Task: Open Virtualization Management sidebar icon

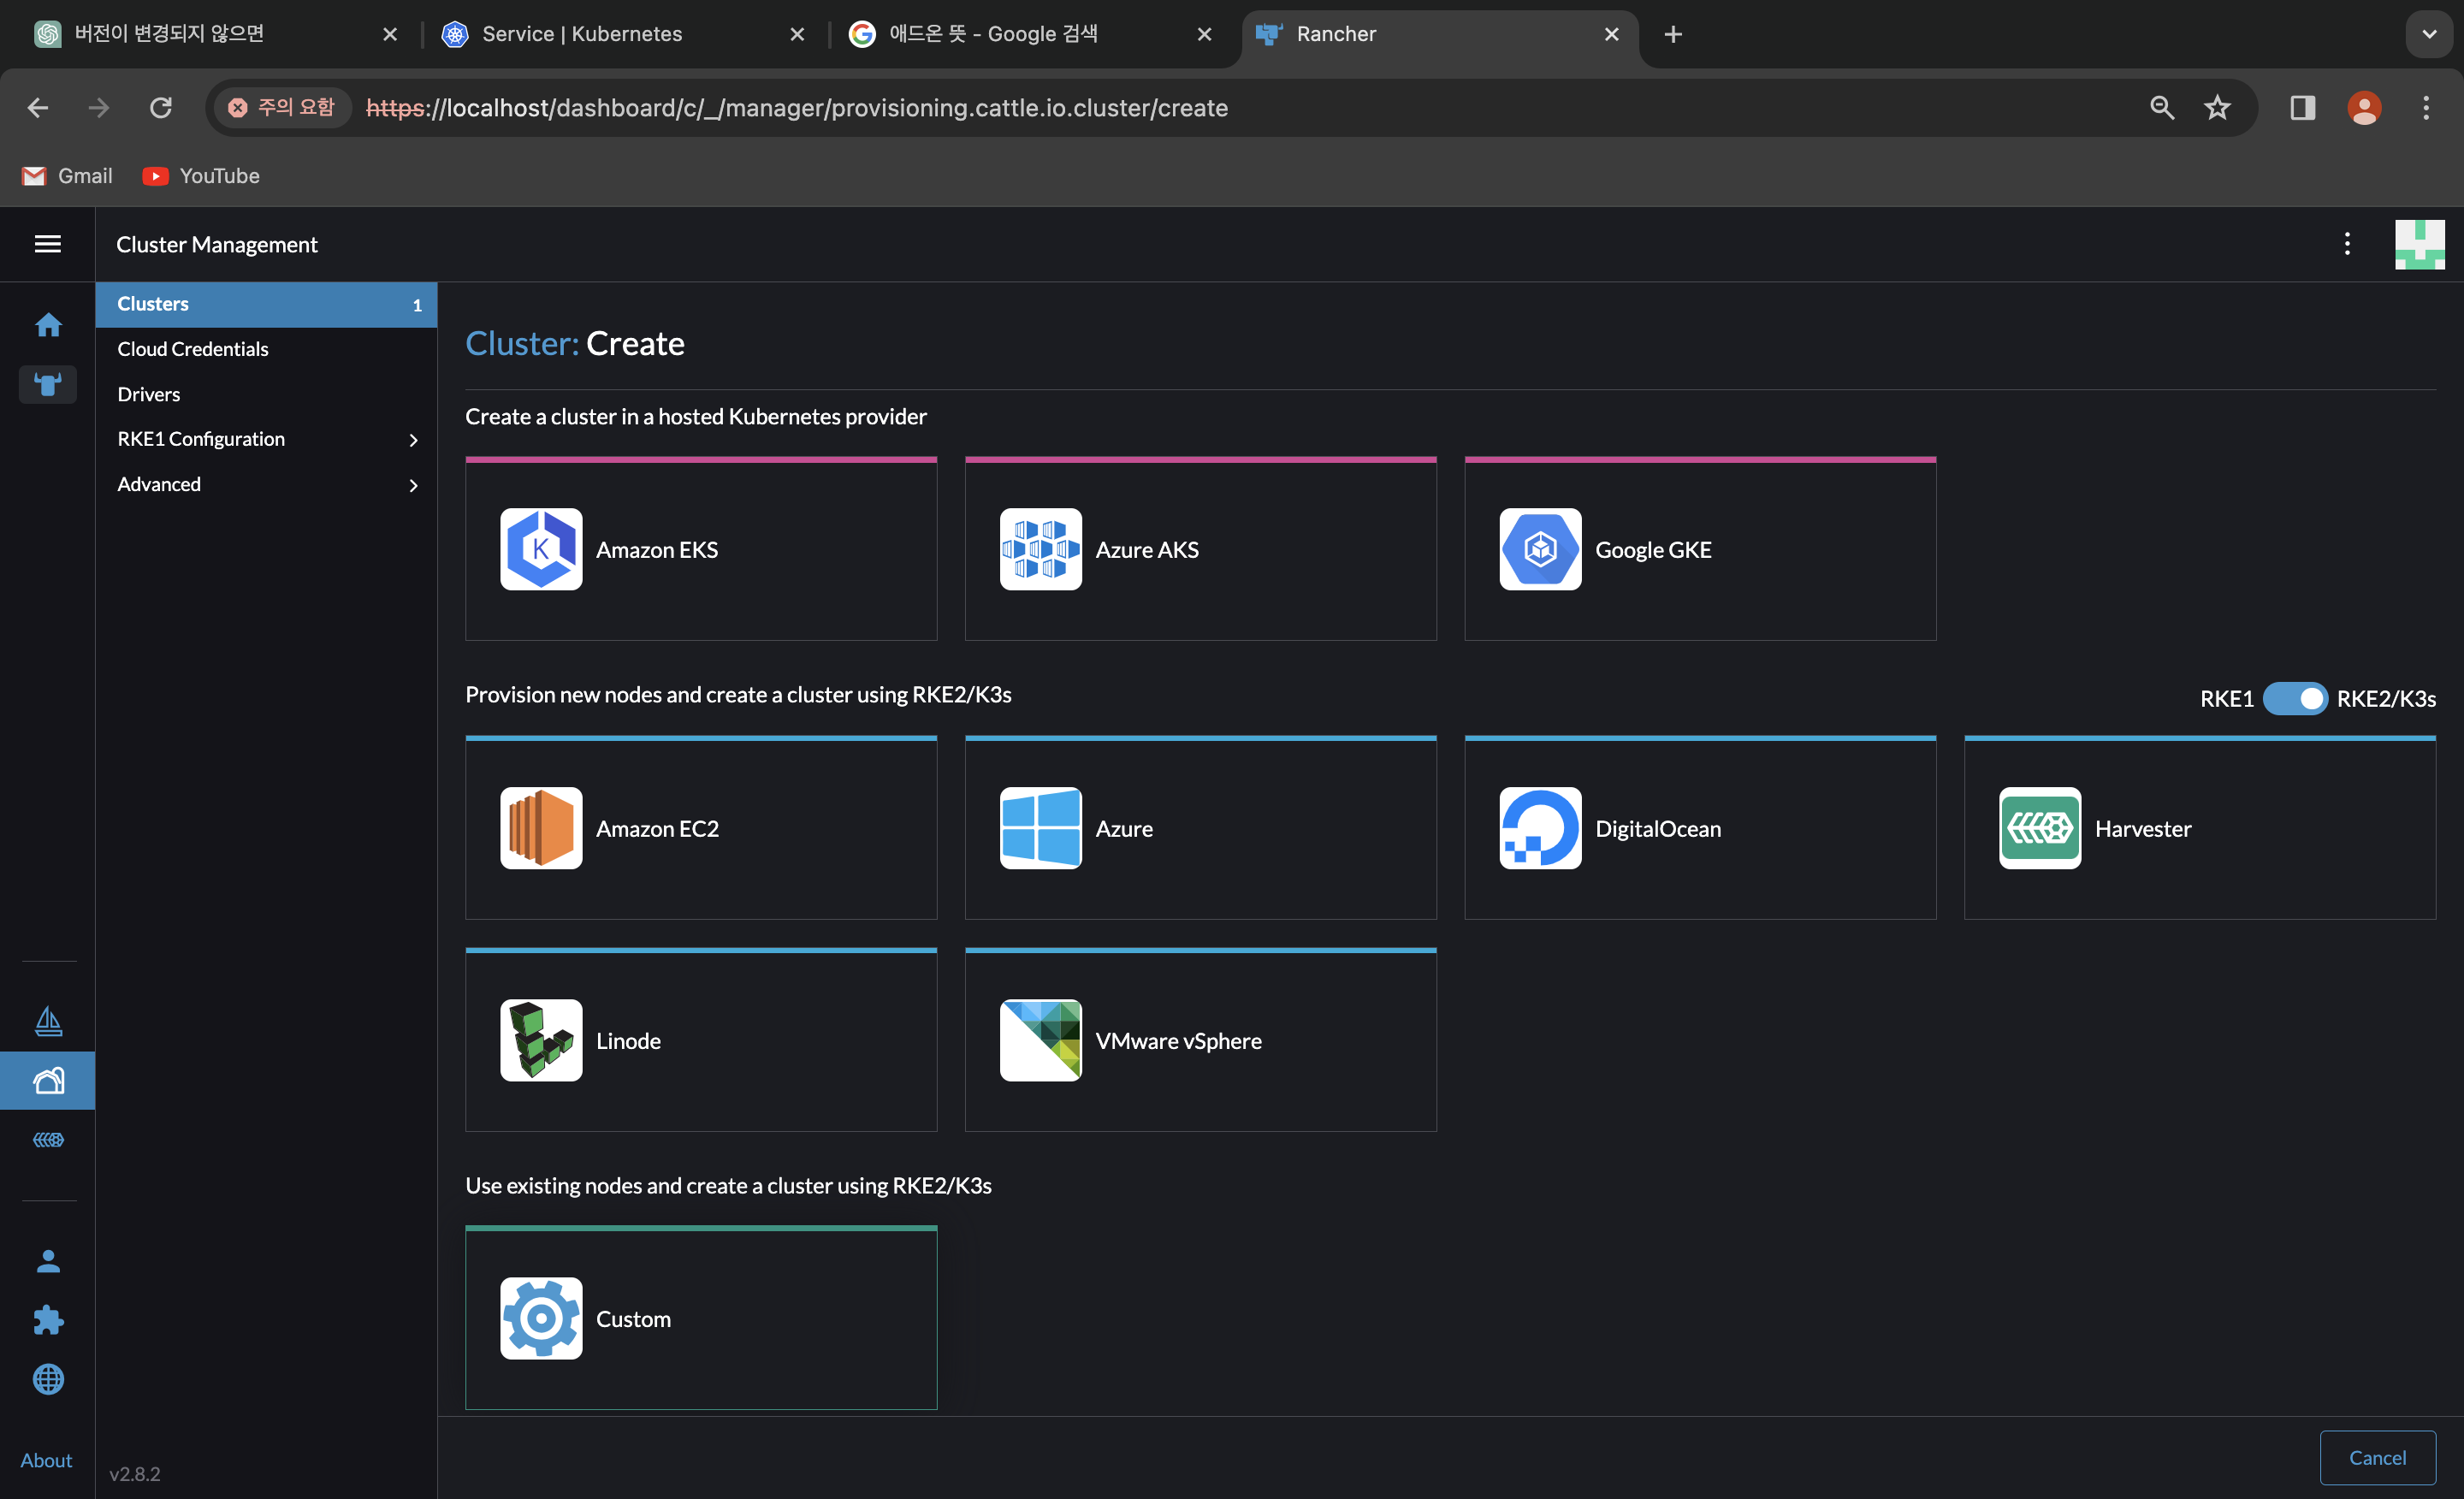Action: pos(48,1140)
